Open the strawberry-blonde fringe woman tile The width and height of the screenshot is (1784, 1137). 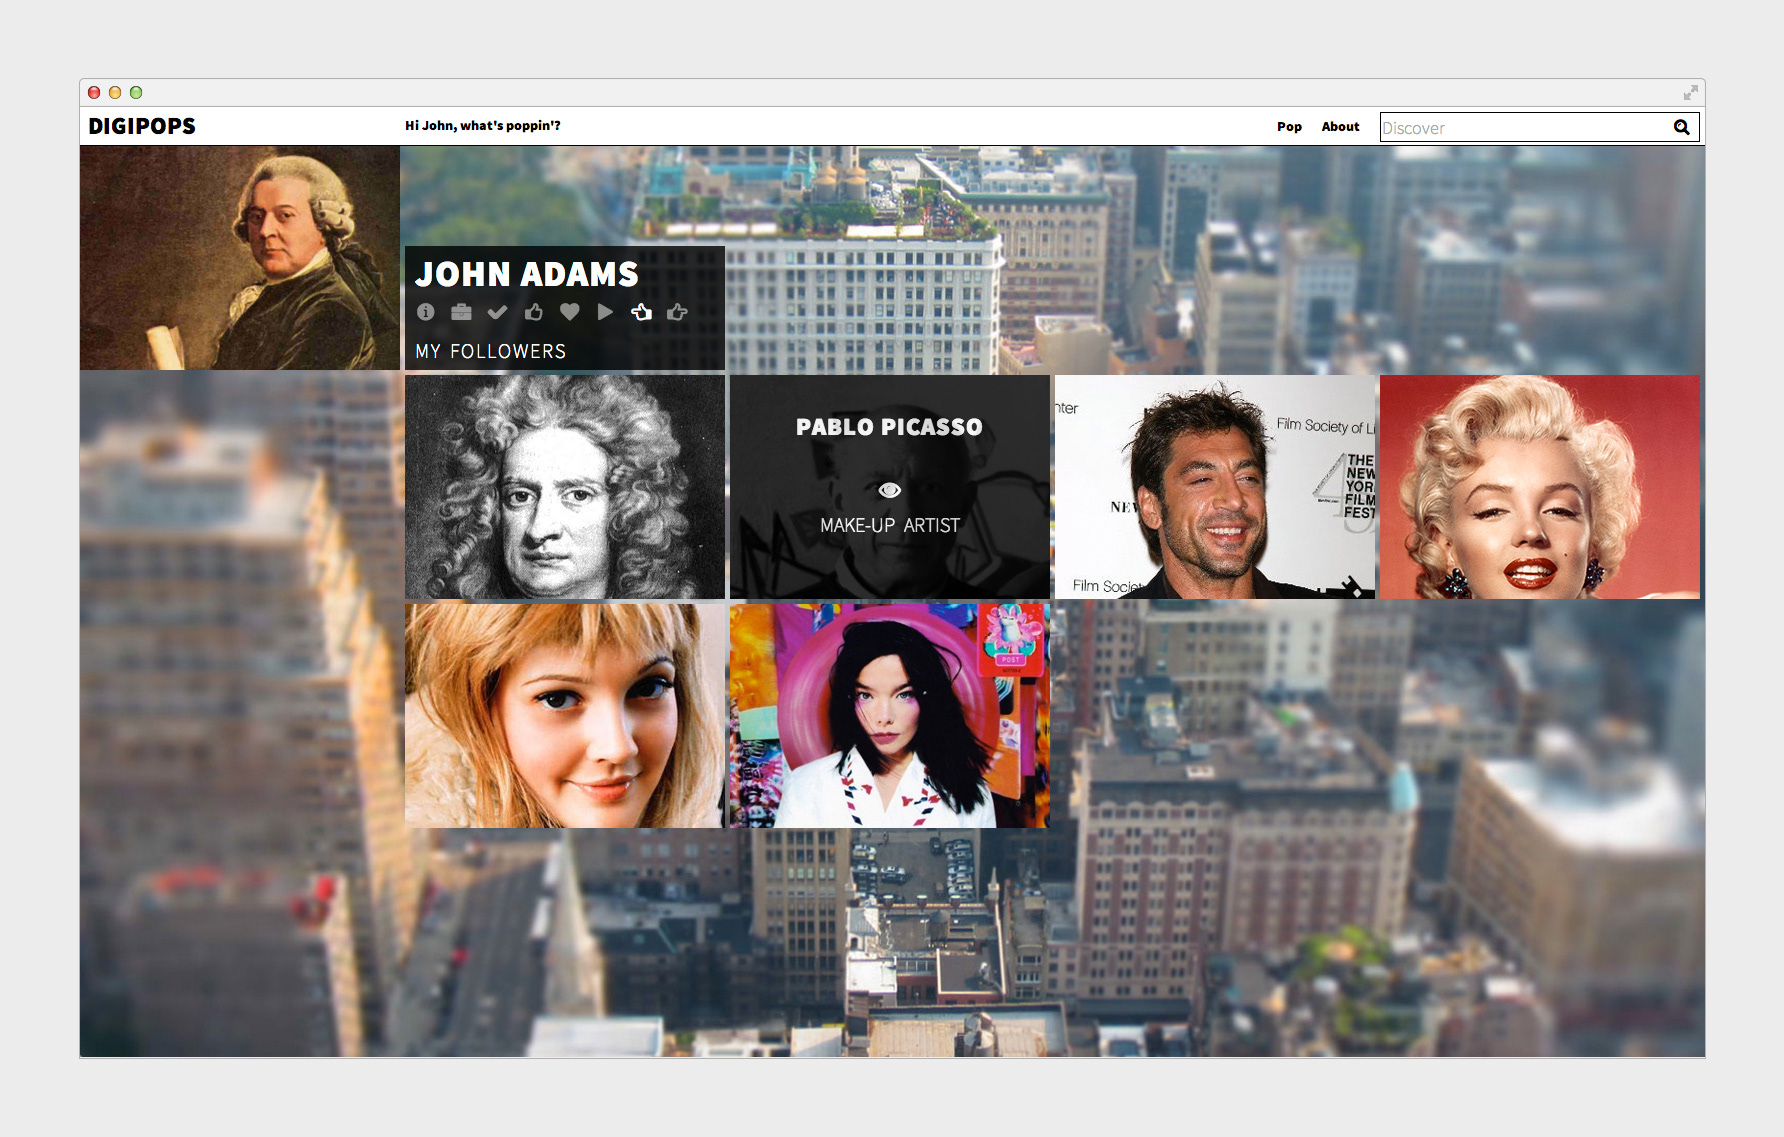pos(565,715)
